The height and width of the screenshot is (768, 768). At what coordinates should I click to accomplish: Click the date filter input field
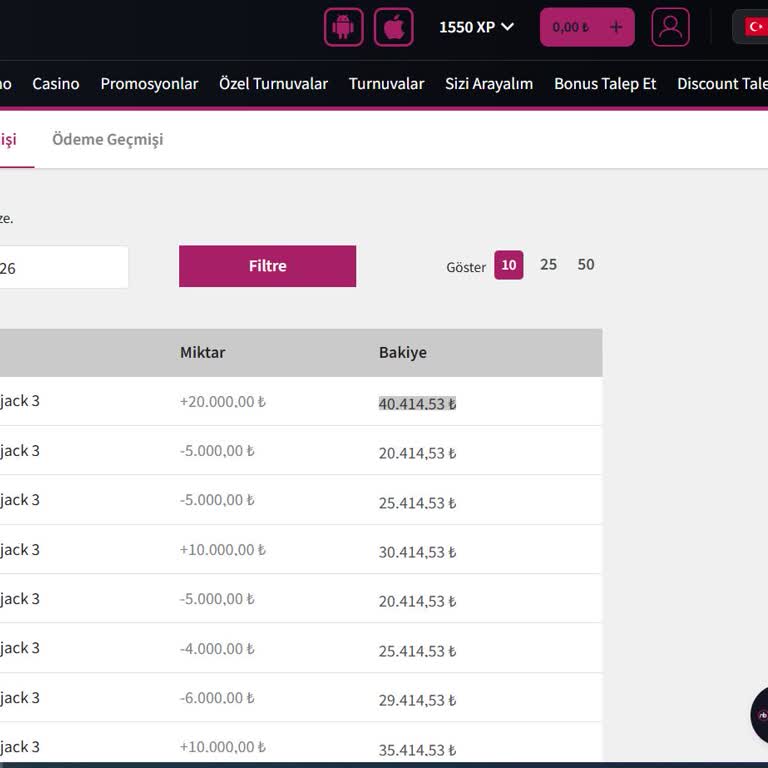[62, 268]
